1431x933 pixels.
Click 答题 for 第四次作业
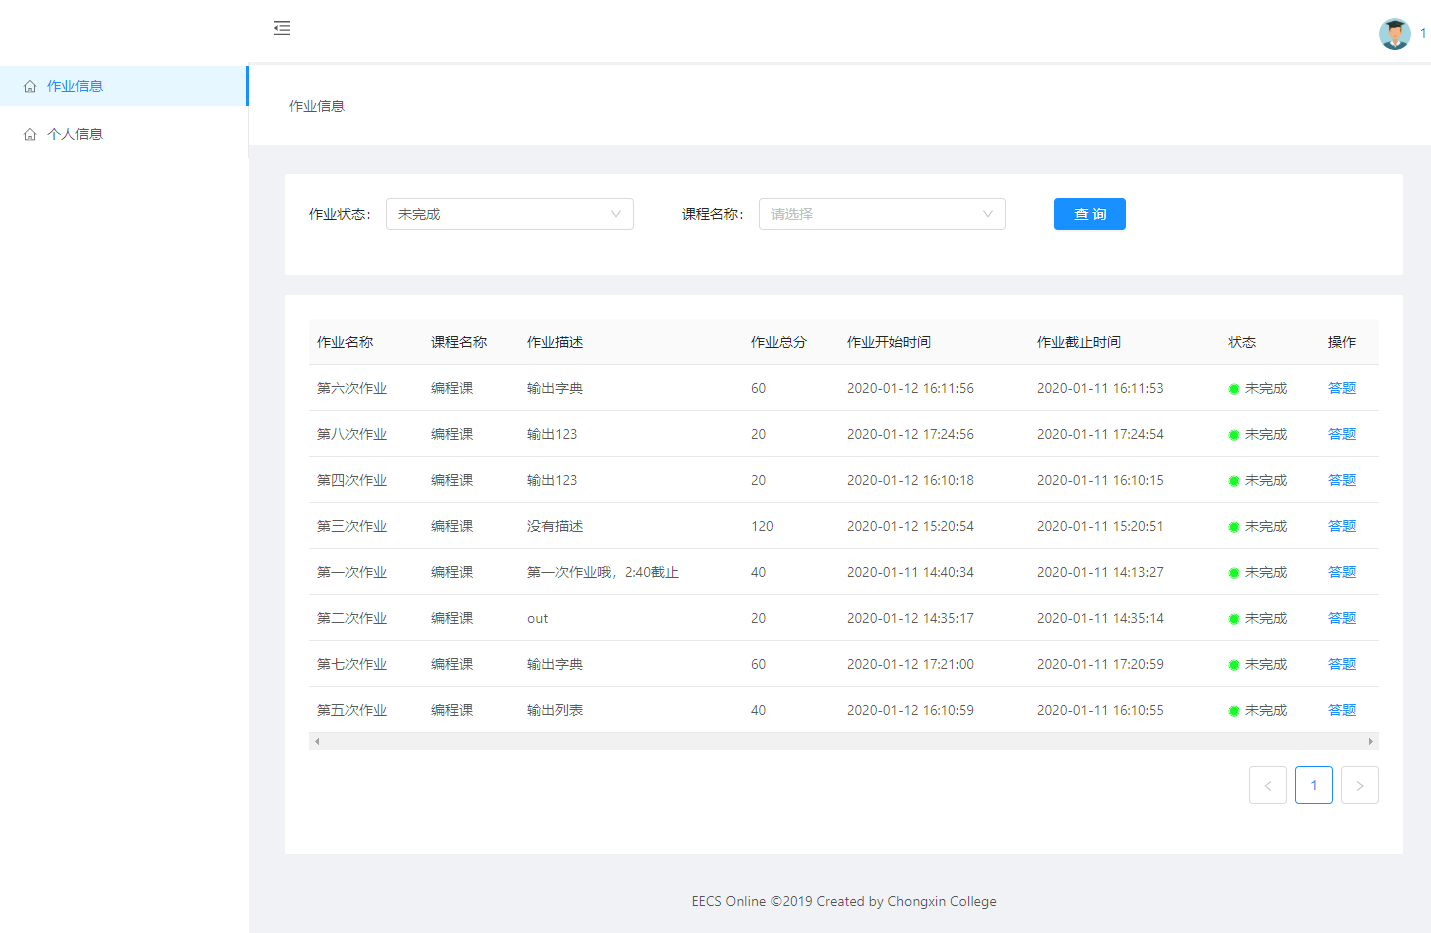click(x=1342, y=480)
